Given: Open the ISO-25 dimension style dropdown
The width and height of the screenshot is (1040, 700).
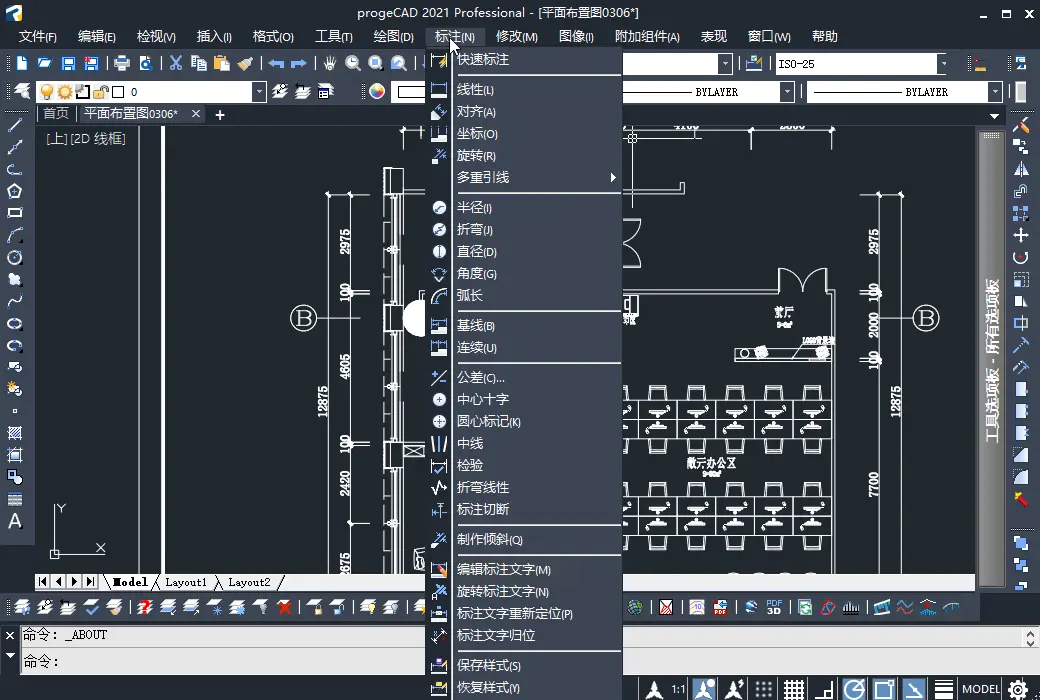Looking at the screenshot, I should [x=942, y=64].
